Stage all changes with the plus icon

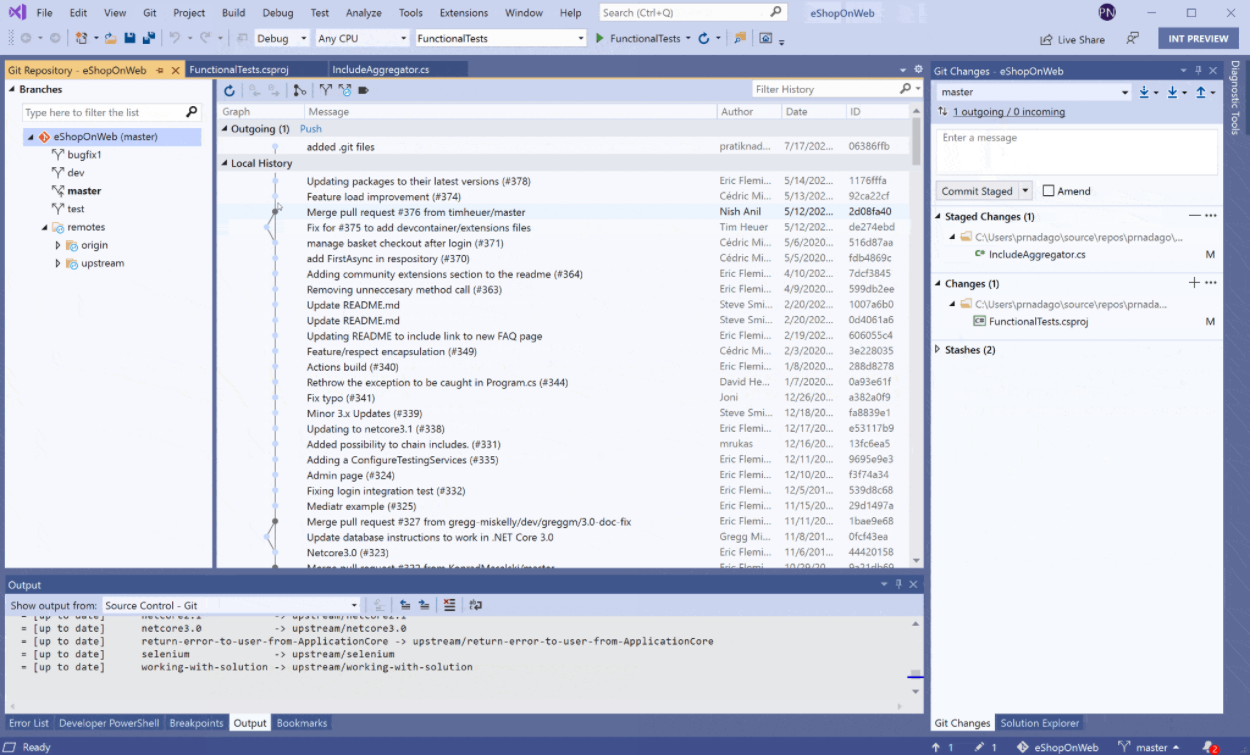[x=1193, y=283]
